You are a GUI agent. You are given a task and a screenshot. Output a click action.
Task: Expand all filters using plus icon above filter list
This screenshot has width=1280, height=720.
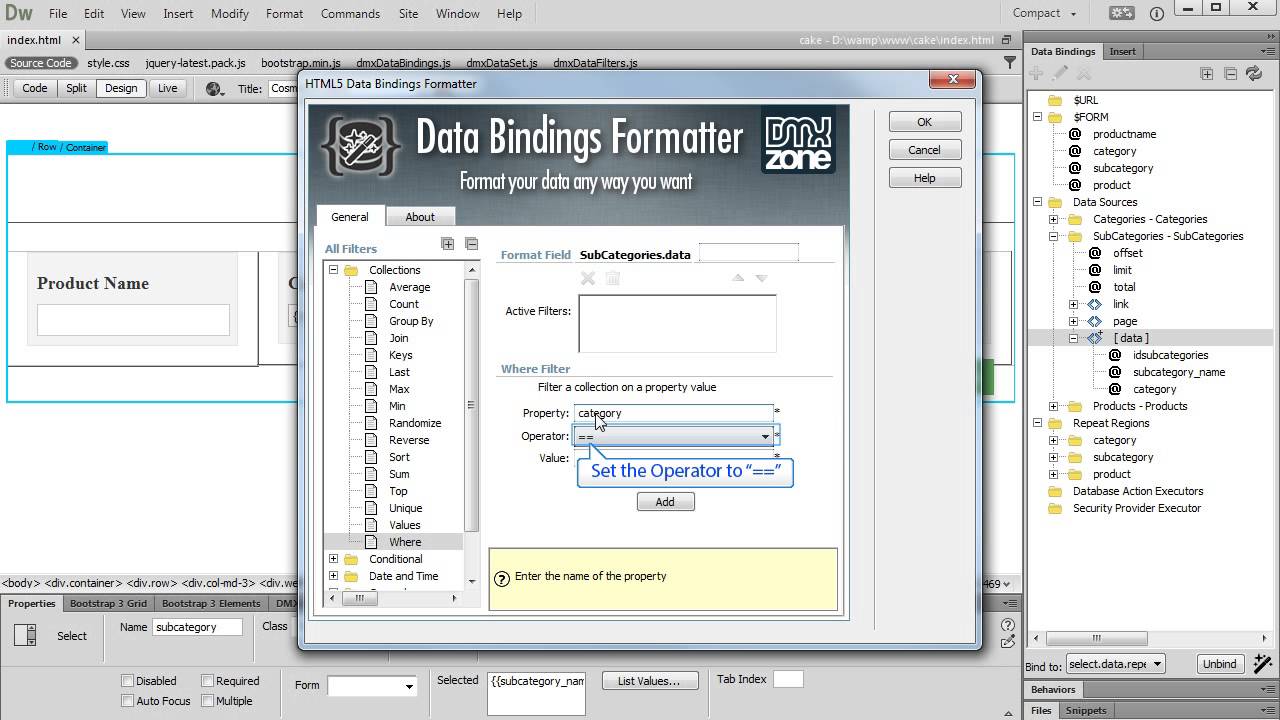pos(448,244)
